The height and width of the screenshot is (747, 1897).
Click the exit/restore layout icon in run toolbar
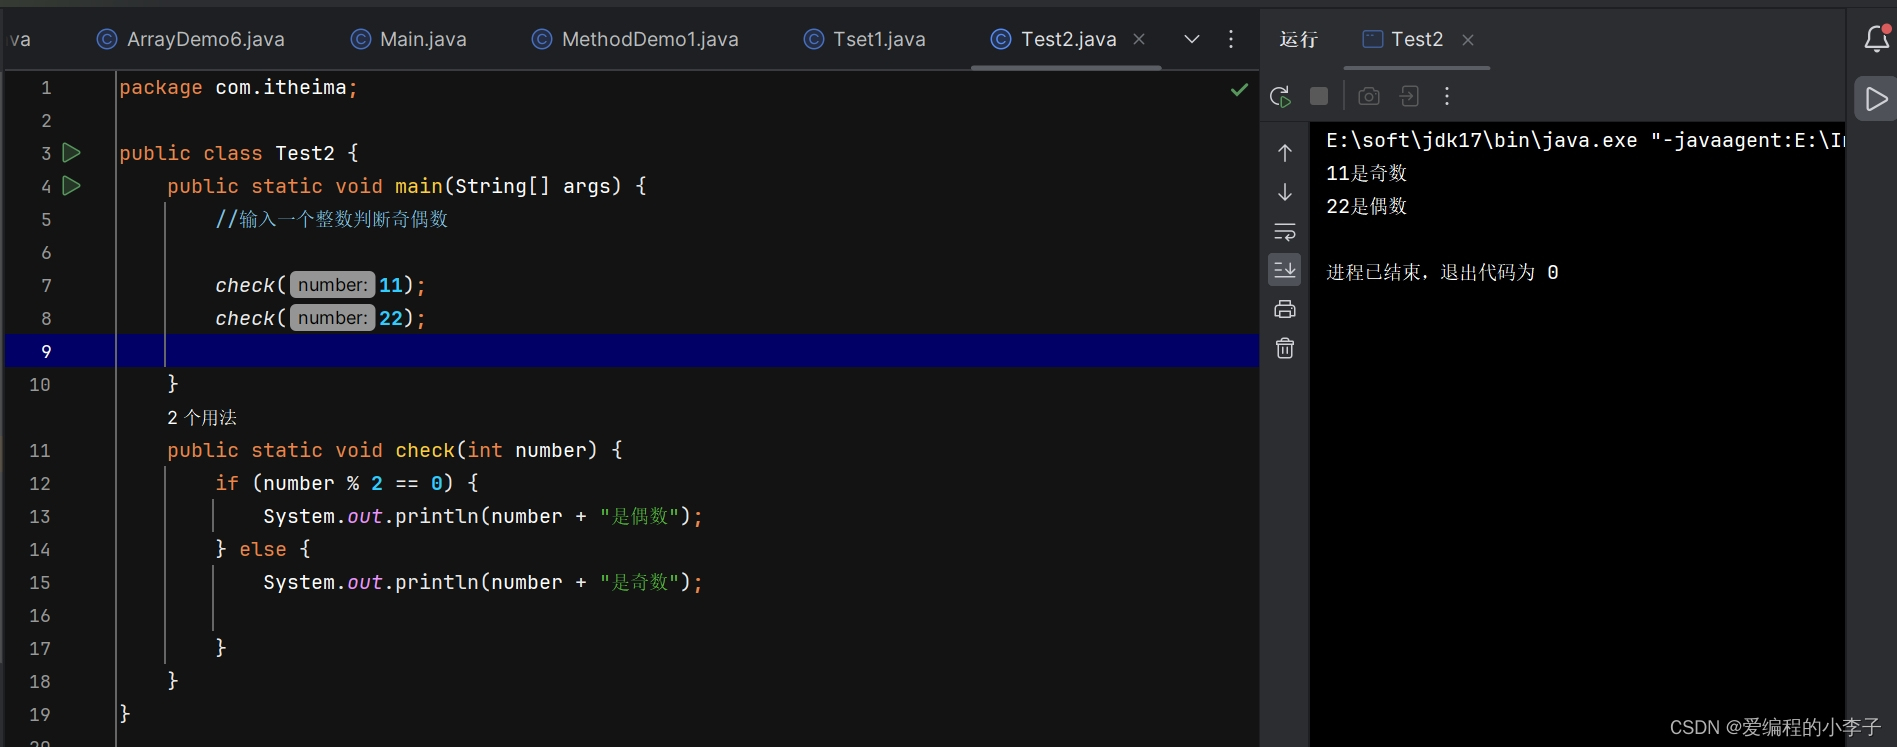(1409, 96)
